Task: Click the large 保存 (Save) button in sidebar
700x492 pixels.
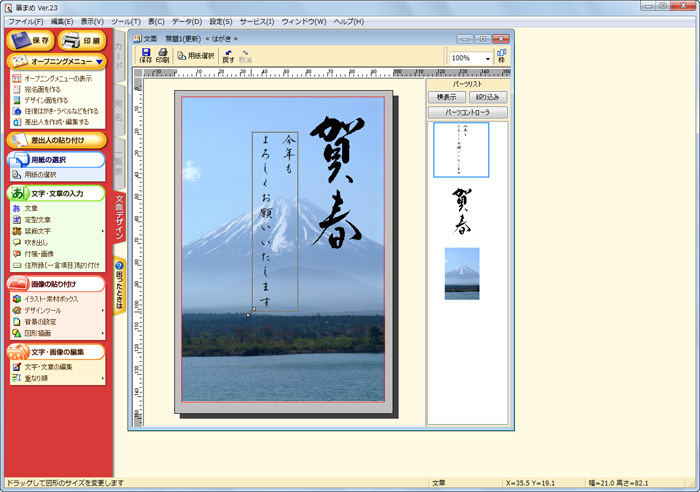Action: 30,40
